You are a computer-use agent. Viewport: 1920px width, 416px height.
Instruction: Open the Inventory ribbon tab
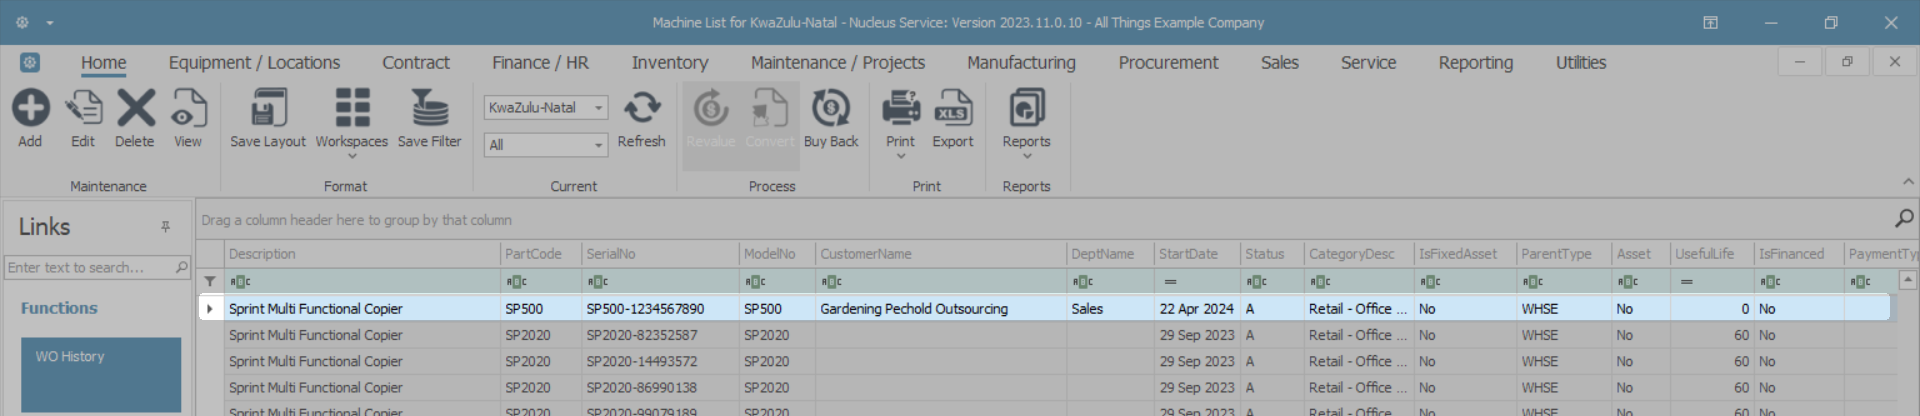pos(669,63)
